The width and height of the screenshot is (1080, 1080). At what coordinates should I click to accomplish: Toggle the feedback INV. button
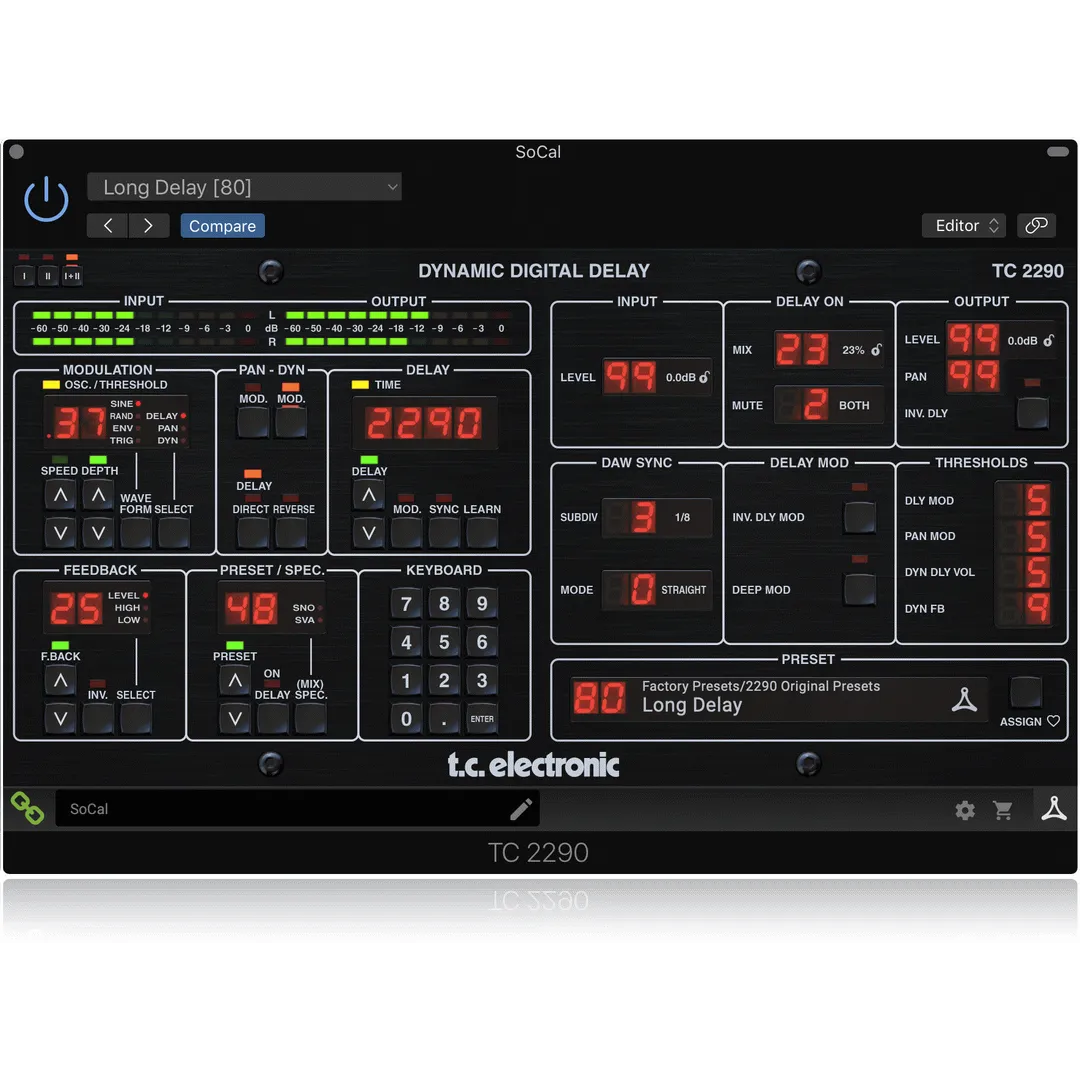point(98,718)
